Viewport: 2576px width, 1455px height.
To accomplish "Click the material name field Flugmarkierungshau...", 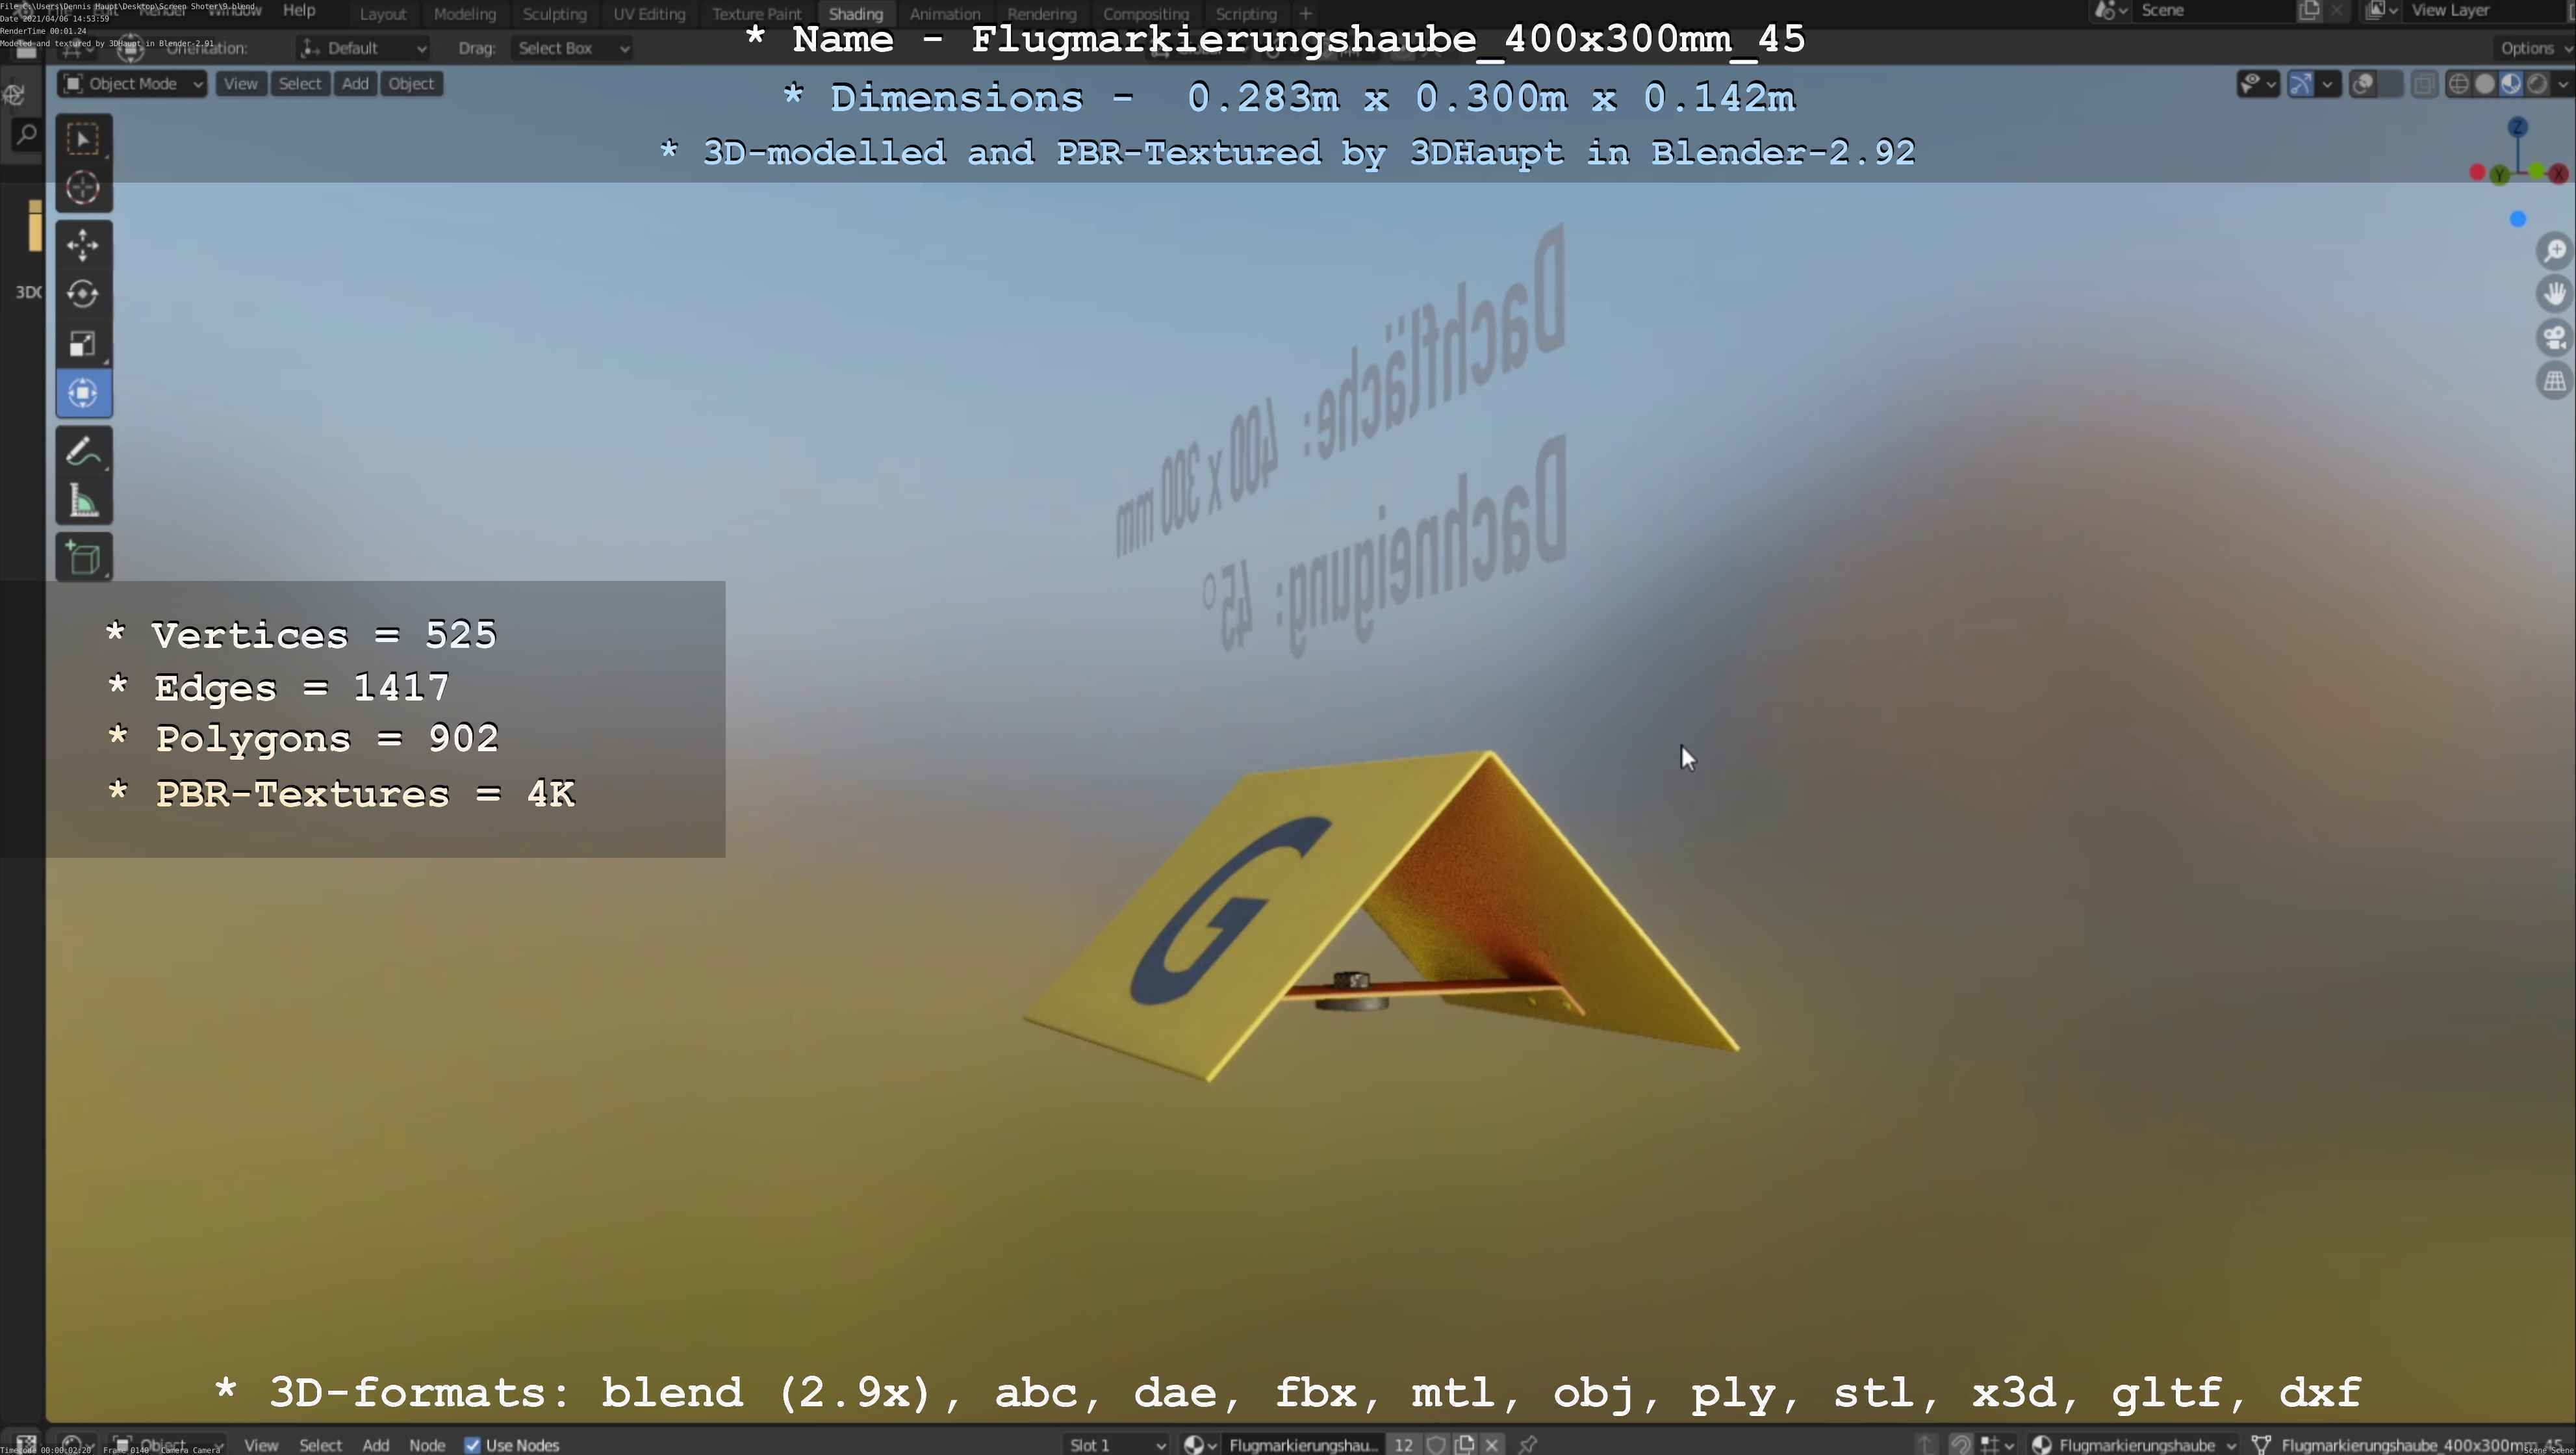I will [x=1302, y=1445].
